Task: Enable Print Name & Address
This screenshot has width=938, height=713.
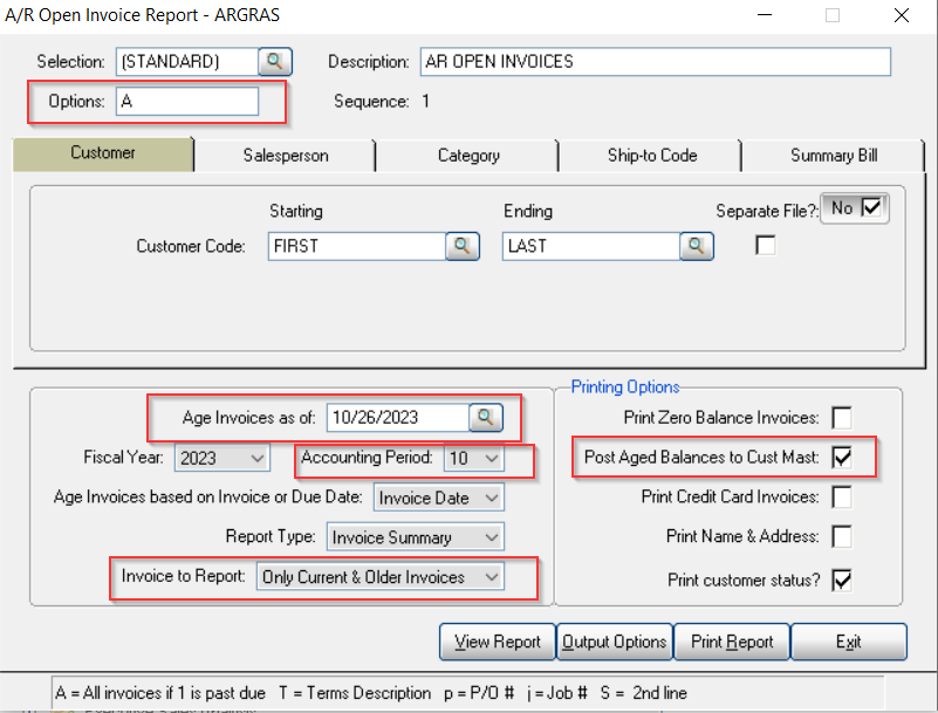Action: [x=842, y=537]
